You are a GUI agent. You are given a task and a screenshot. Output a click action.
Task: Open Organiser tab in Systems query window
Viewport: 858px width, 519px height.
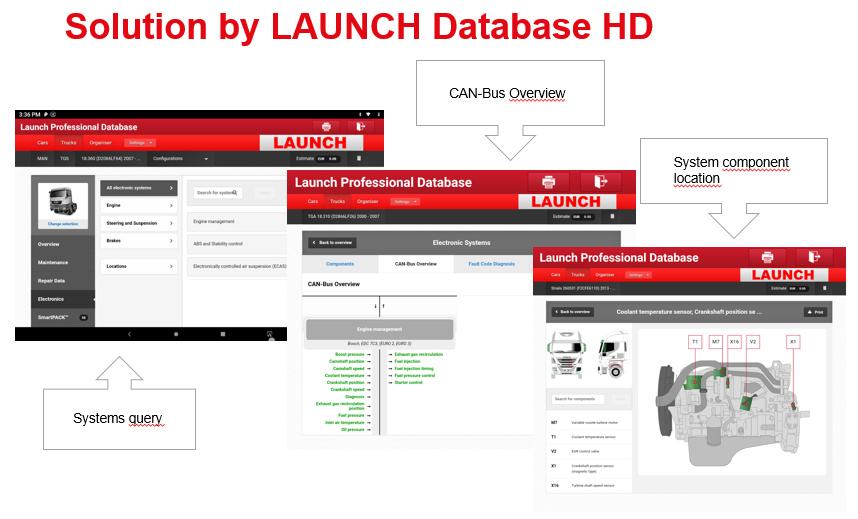click(100, 142)
